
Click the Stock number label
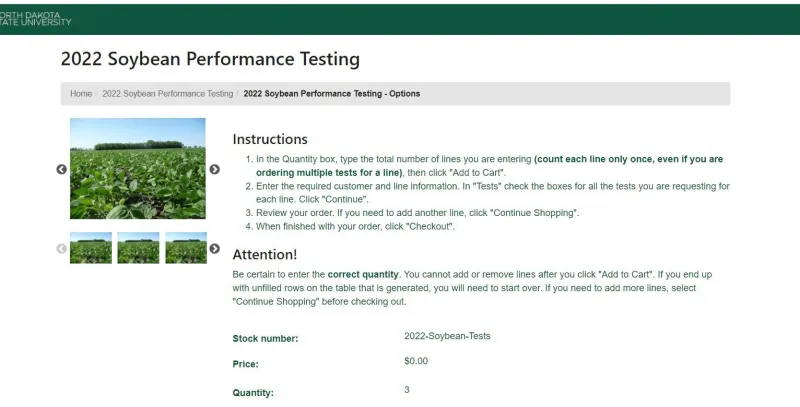point(265,338)
